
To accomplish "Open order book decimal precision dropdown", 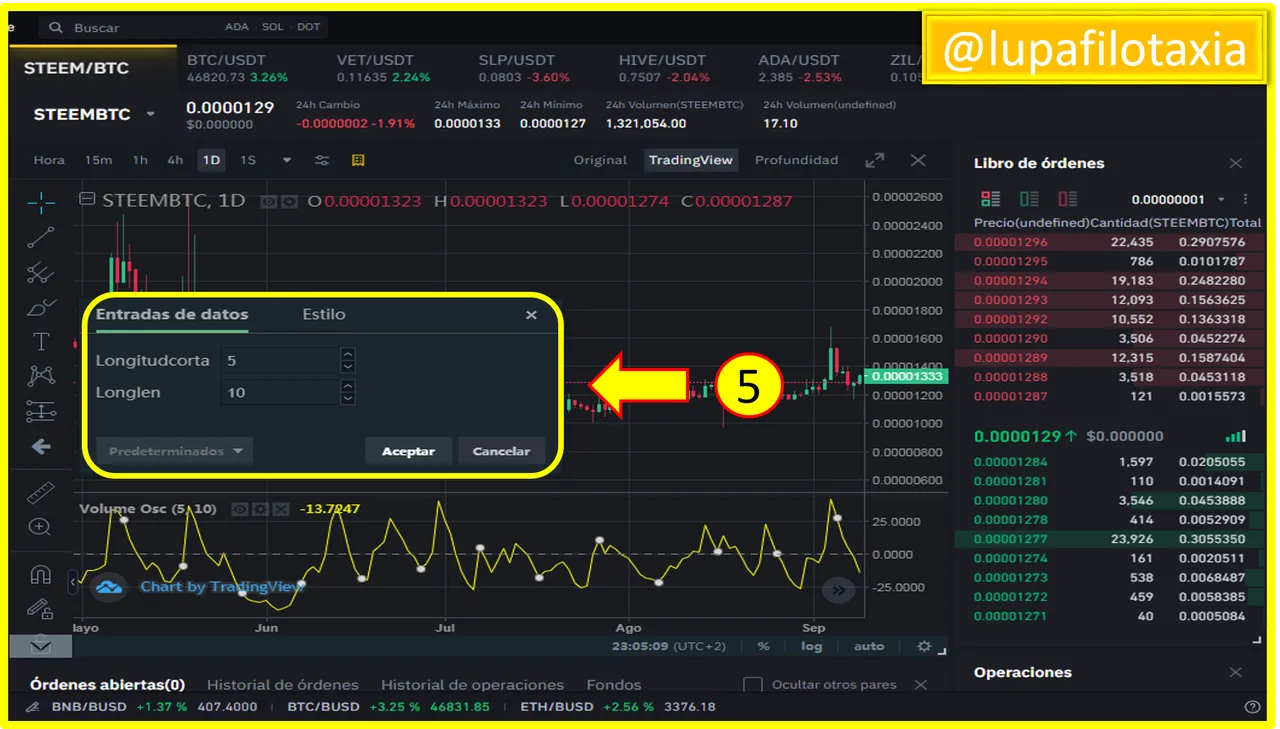I will [1221, 200].
